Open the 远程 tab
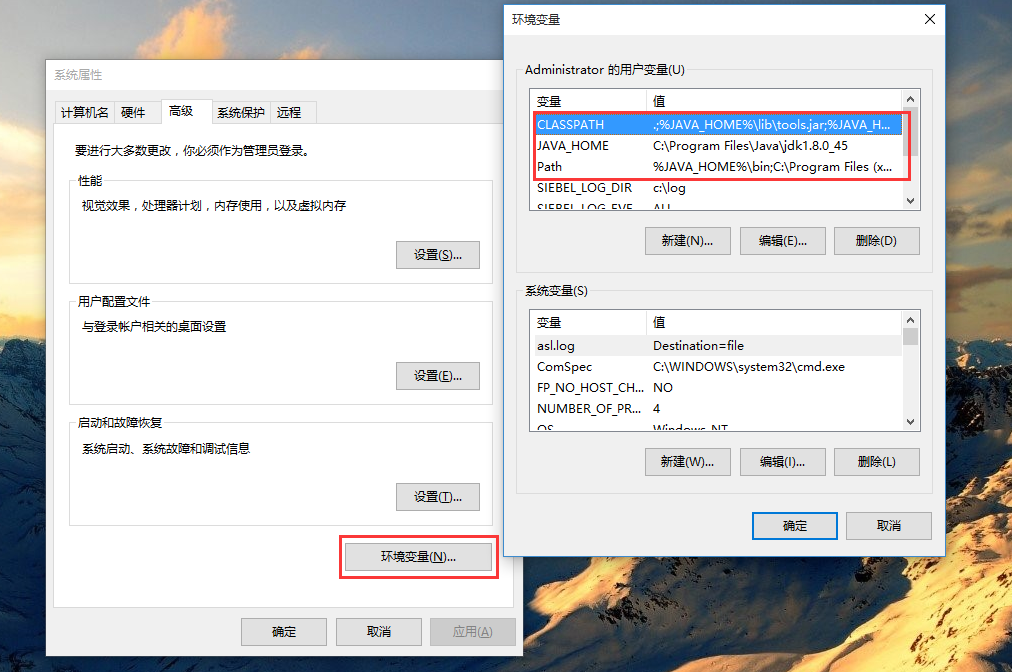Screen dimensions: 1012x672 289,112
